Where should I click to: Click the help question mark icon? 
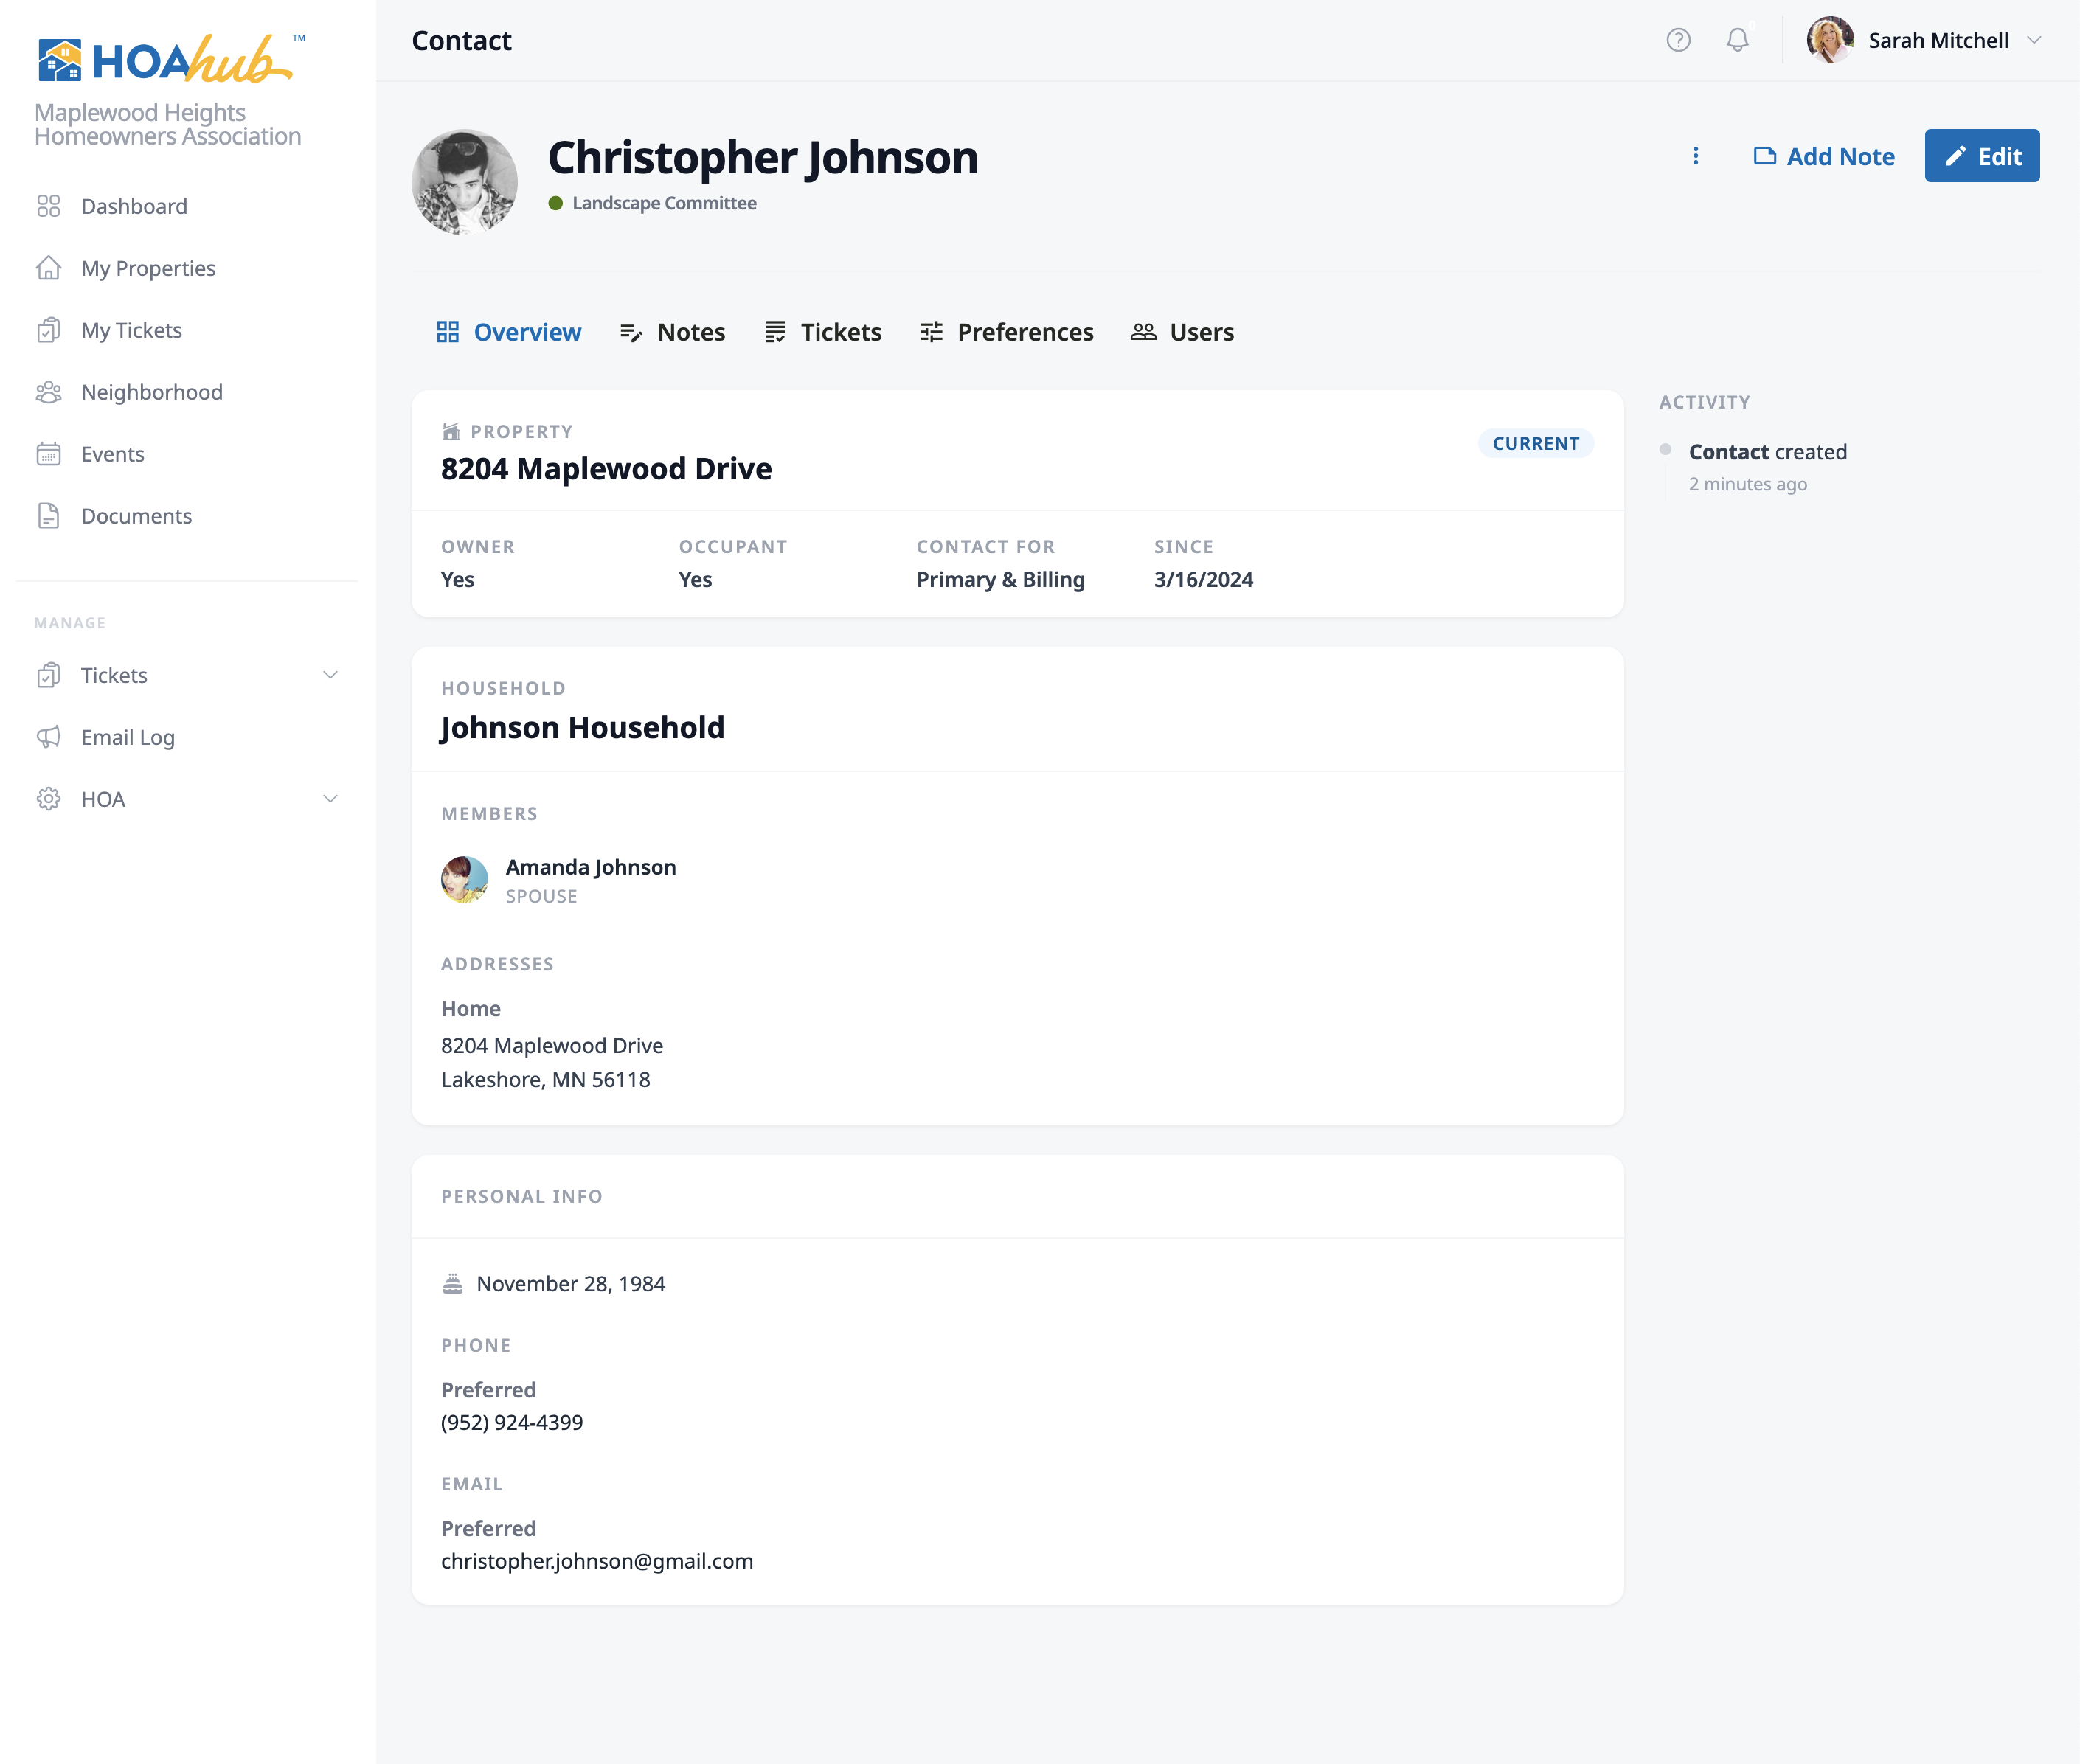1678,40
